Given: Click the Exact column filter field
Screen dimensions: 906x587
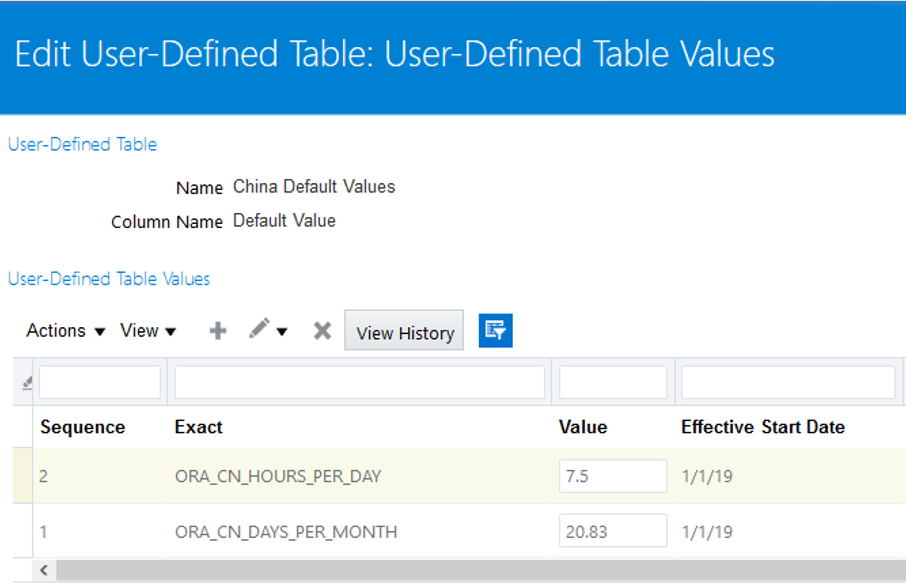Looking at the screenshot, I should pyautogui.click(x=360, y=382).
